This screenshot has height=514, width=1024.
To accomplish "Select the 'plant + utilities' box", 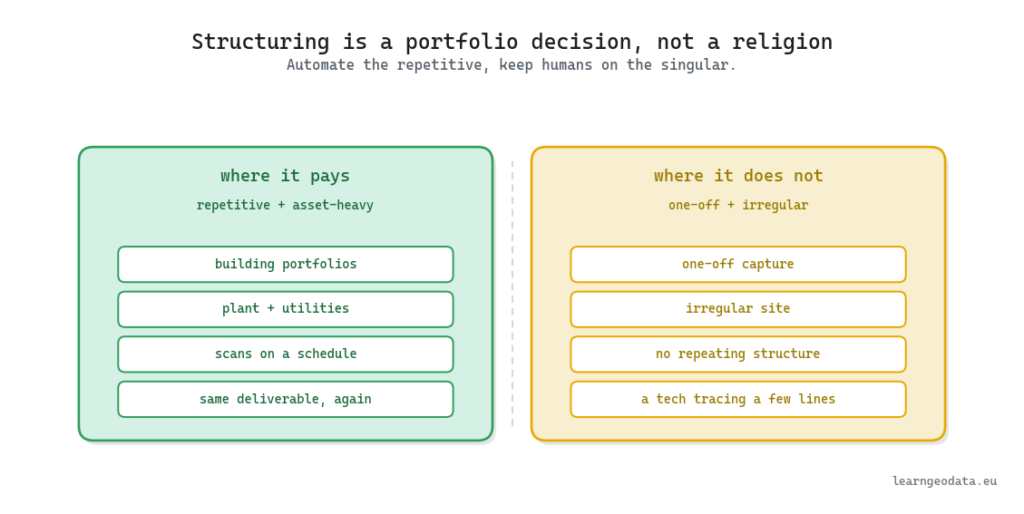I will pos(285,309).
